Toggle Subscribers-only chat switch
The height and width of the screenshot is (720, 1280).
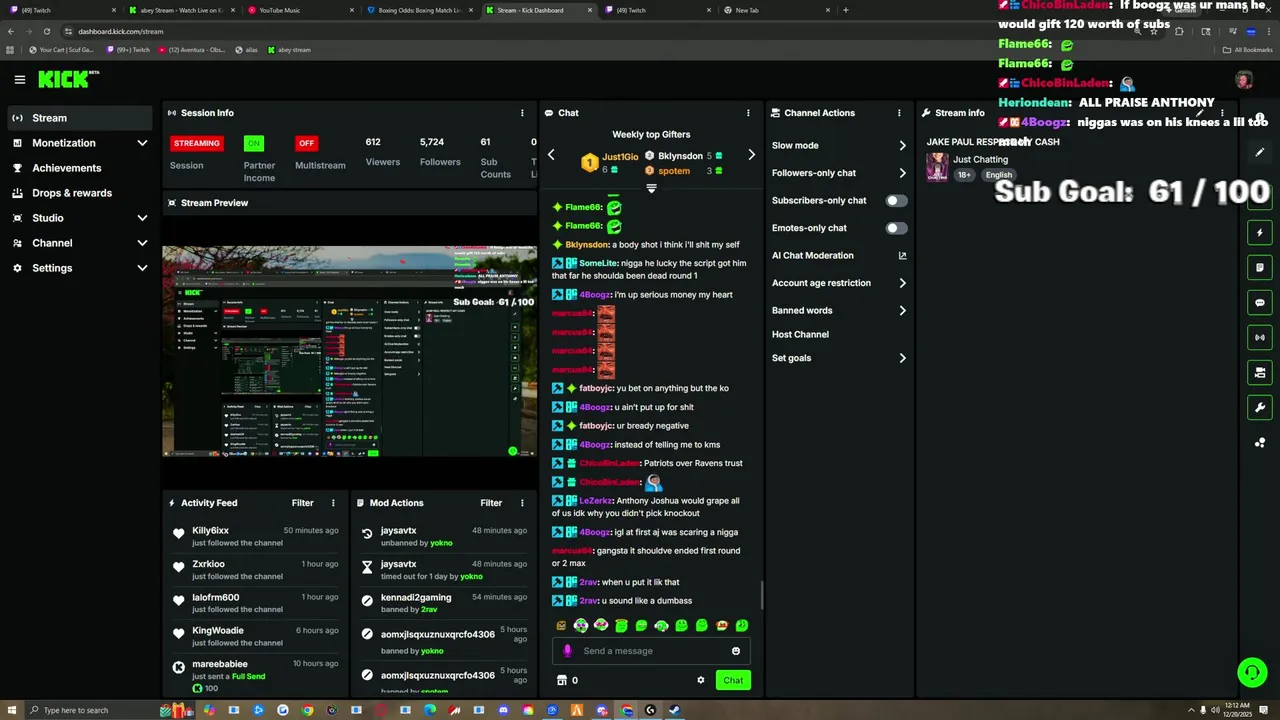tap(897, 200)
